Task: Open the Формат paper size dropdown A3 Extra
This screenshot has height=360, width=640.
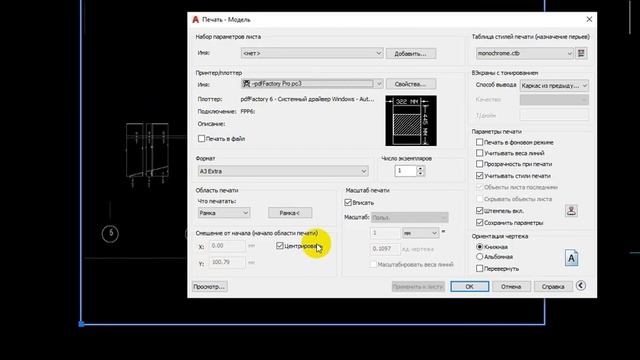Action: 283,171
